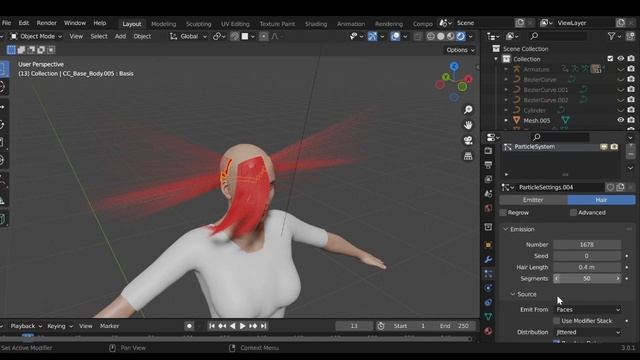640x360 pixels.
Task: Switch to the Shading workspace tab
Action: [x=316, y=24]
